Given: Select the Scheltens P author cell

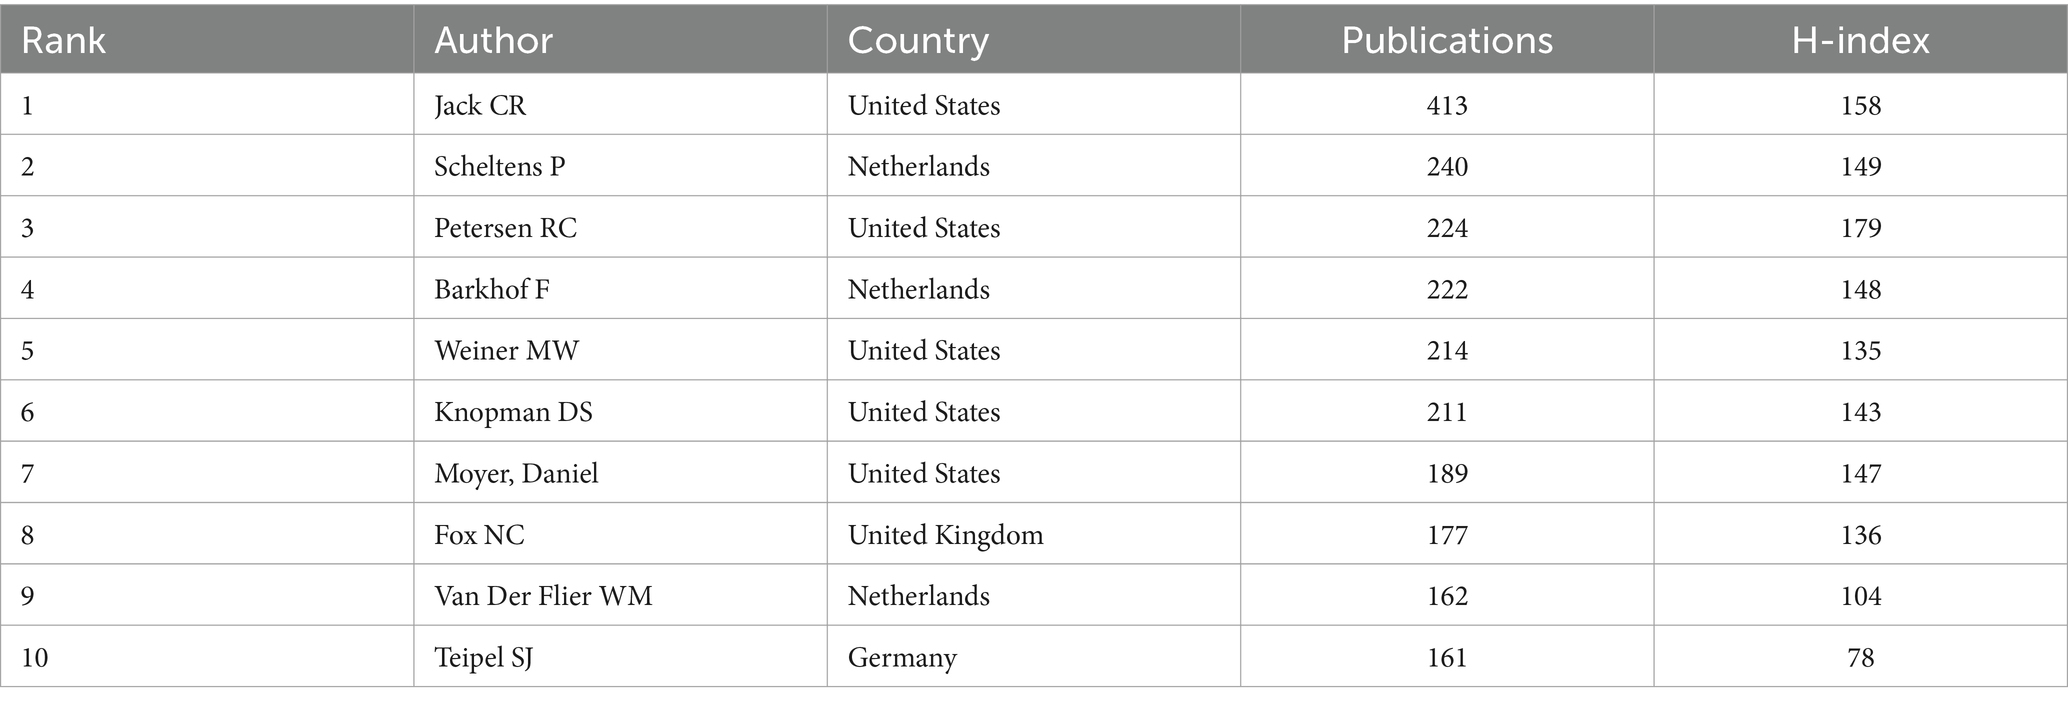Looking at the screenshot, I should 500,166.
